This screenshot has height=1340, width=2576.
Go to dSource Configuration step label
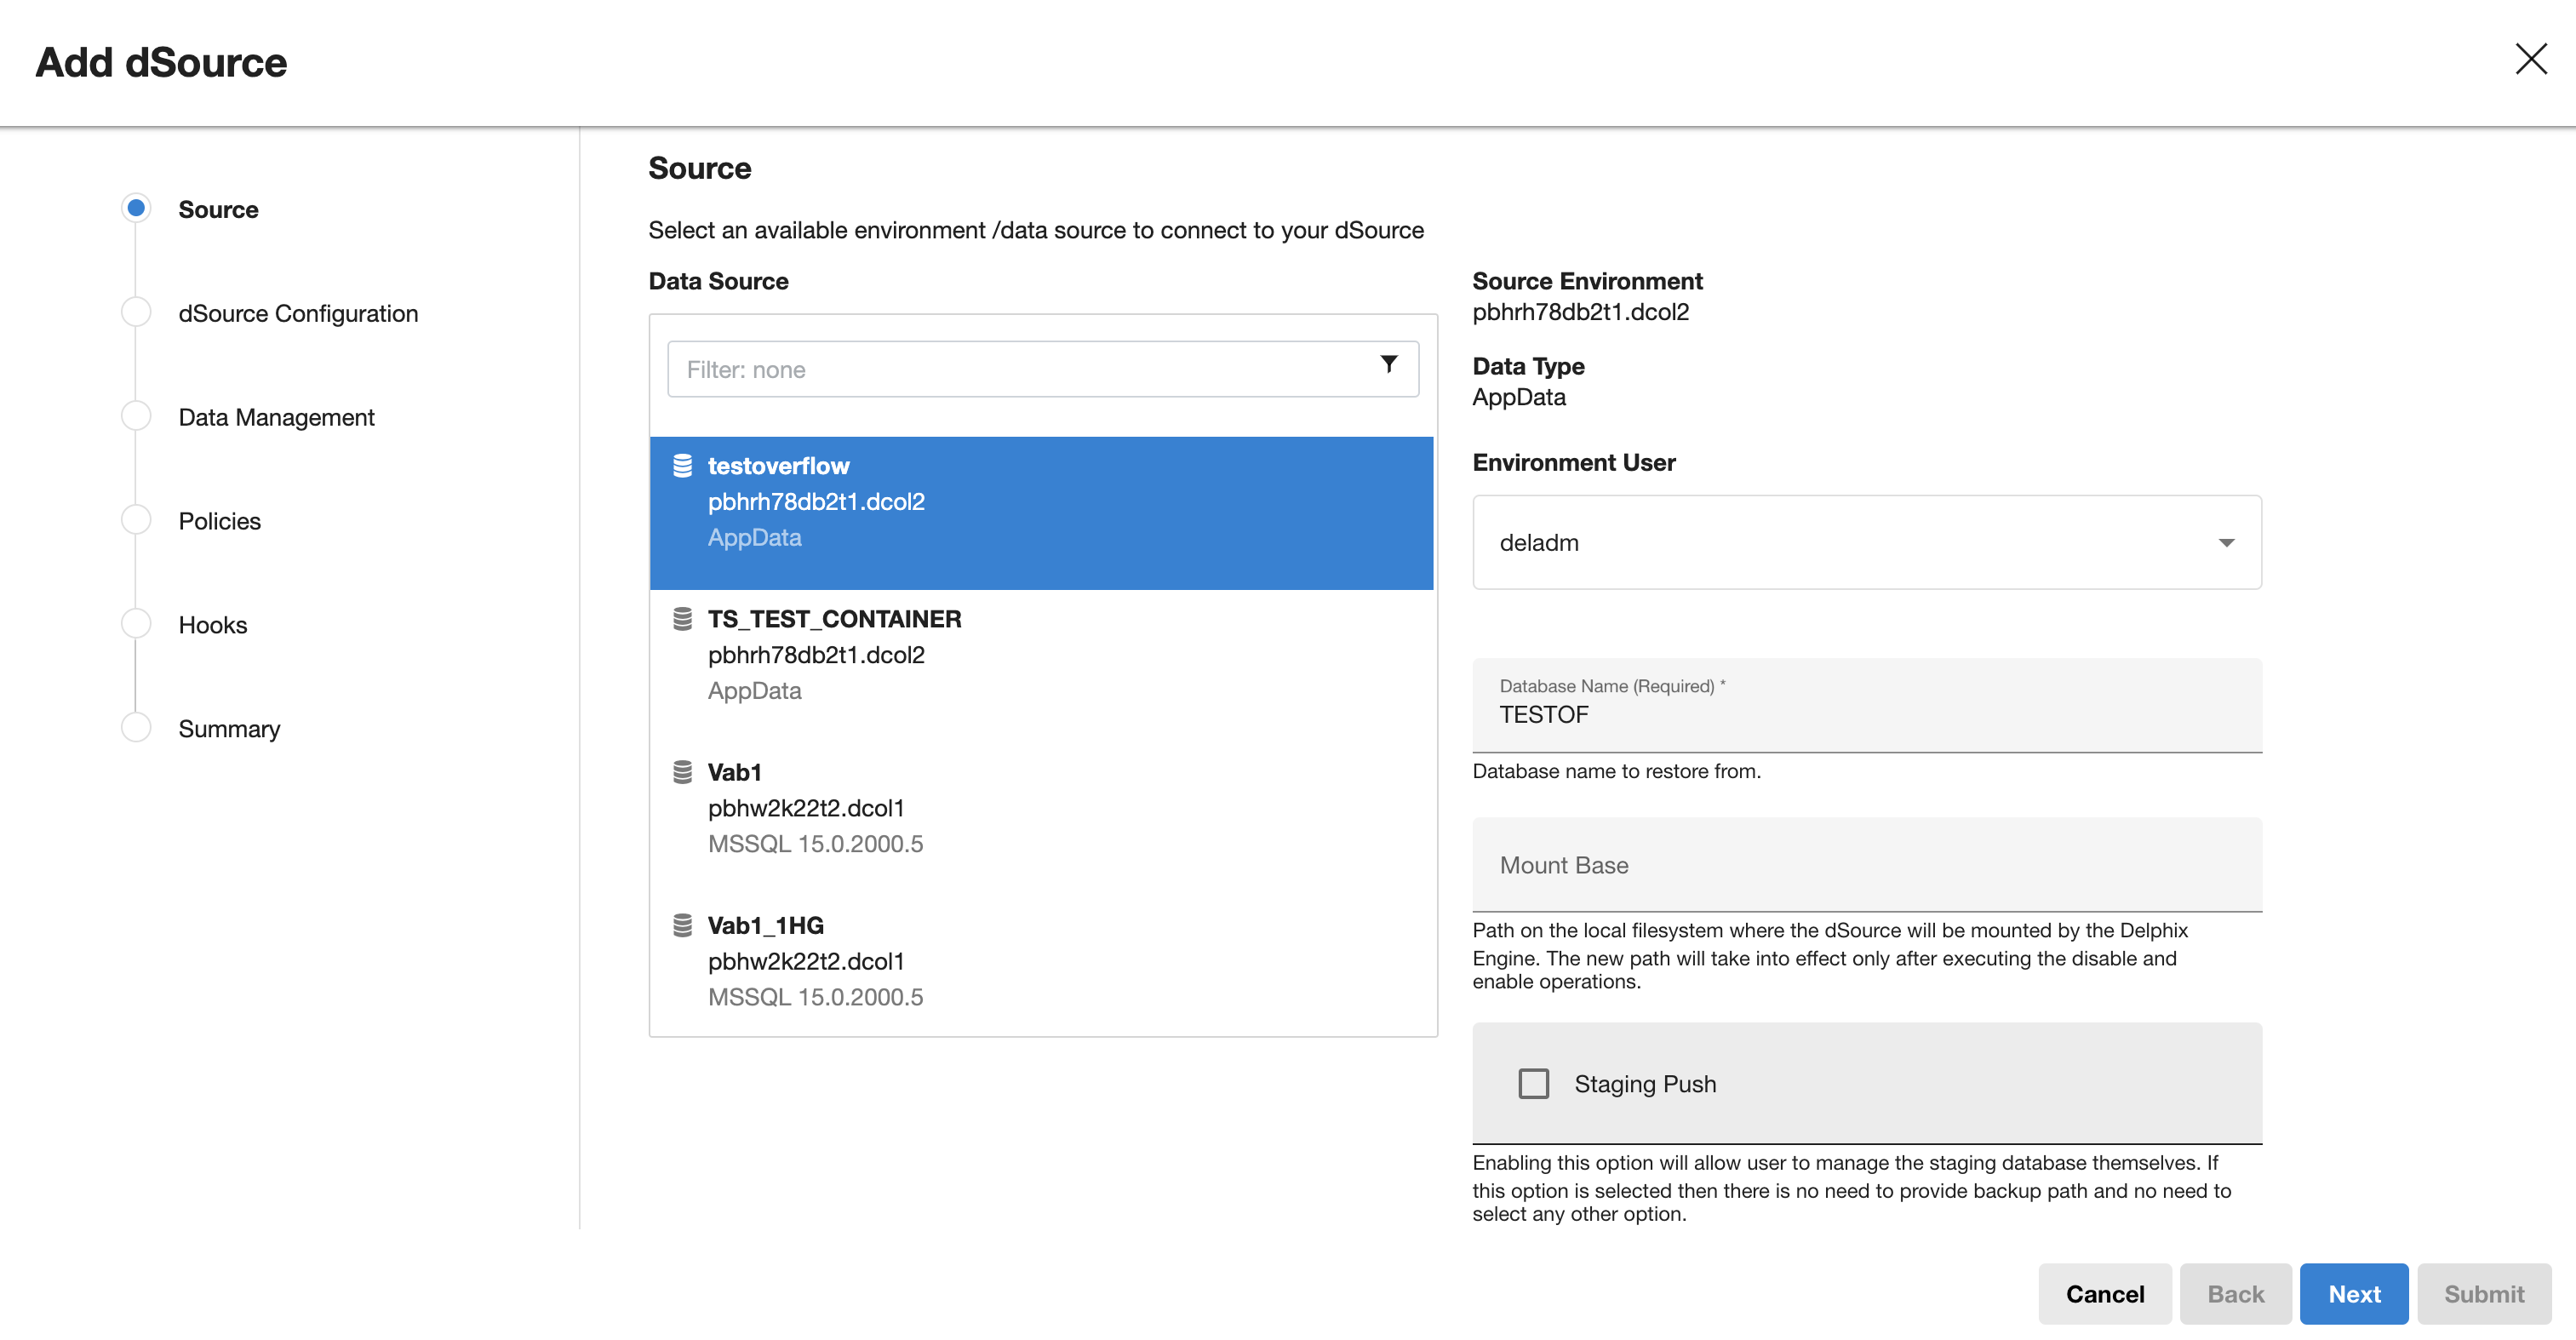[298, 314]
